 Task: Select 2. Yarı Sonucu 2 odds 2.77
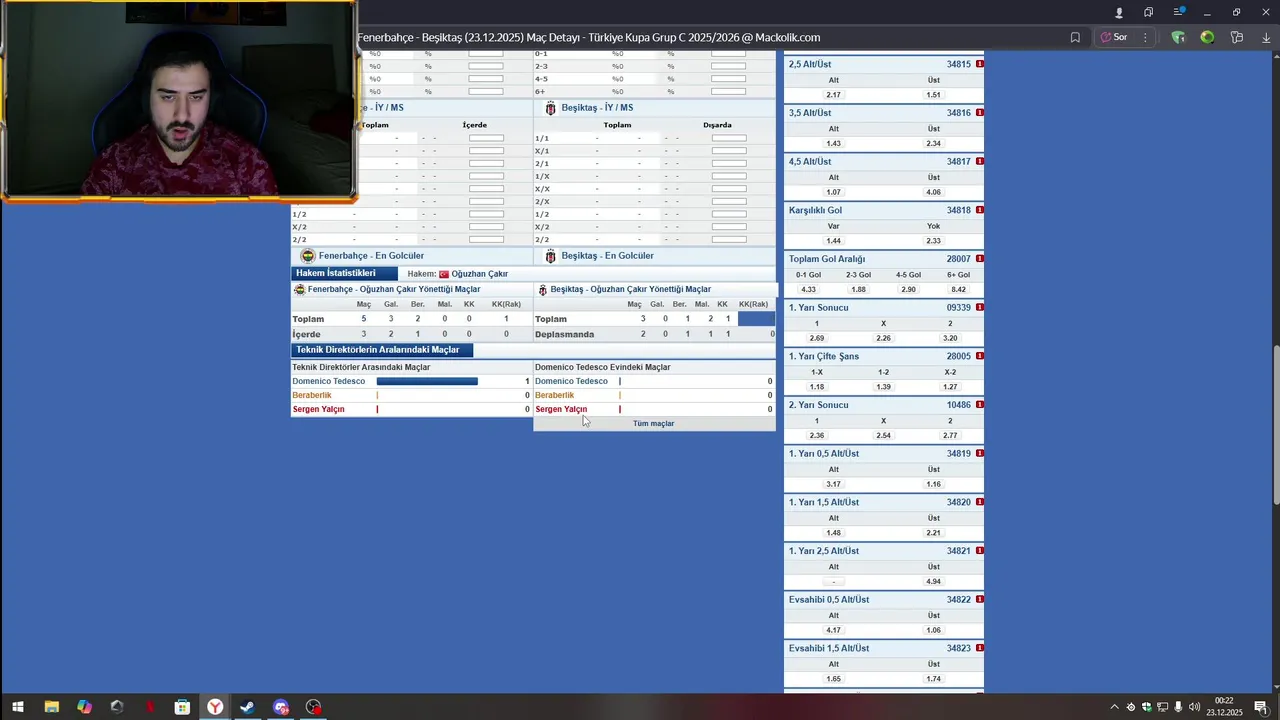(950, 436)
